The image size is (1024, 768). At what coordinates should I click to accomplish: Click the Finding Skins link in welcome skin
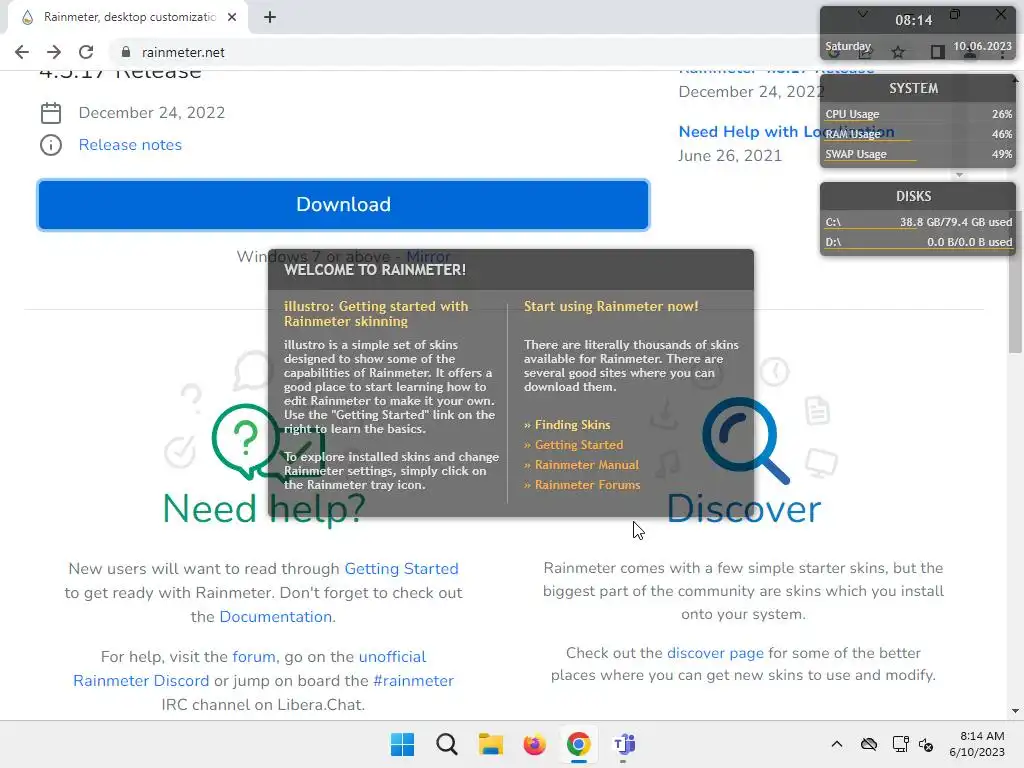pos(572,424)
